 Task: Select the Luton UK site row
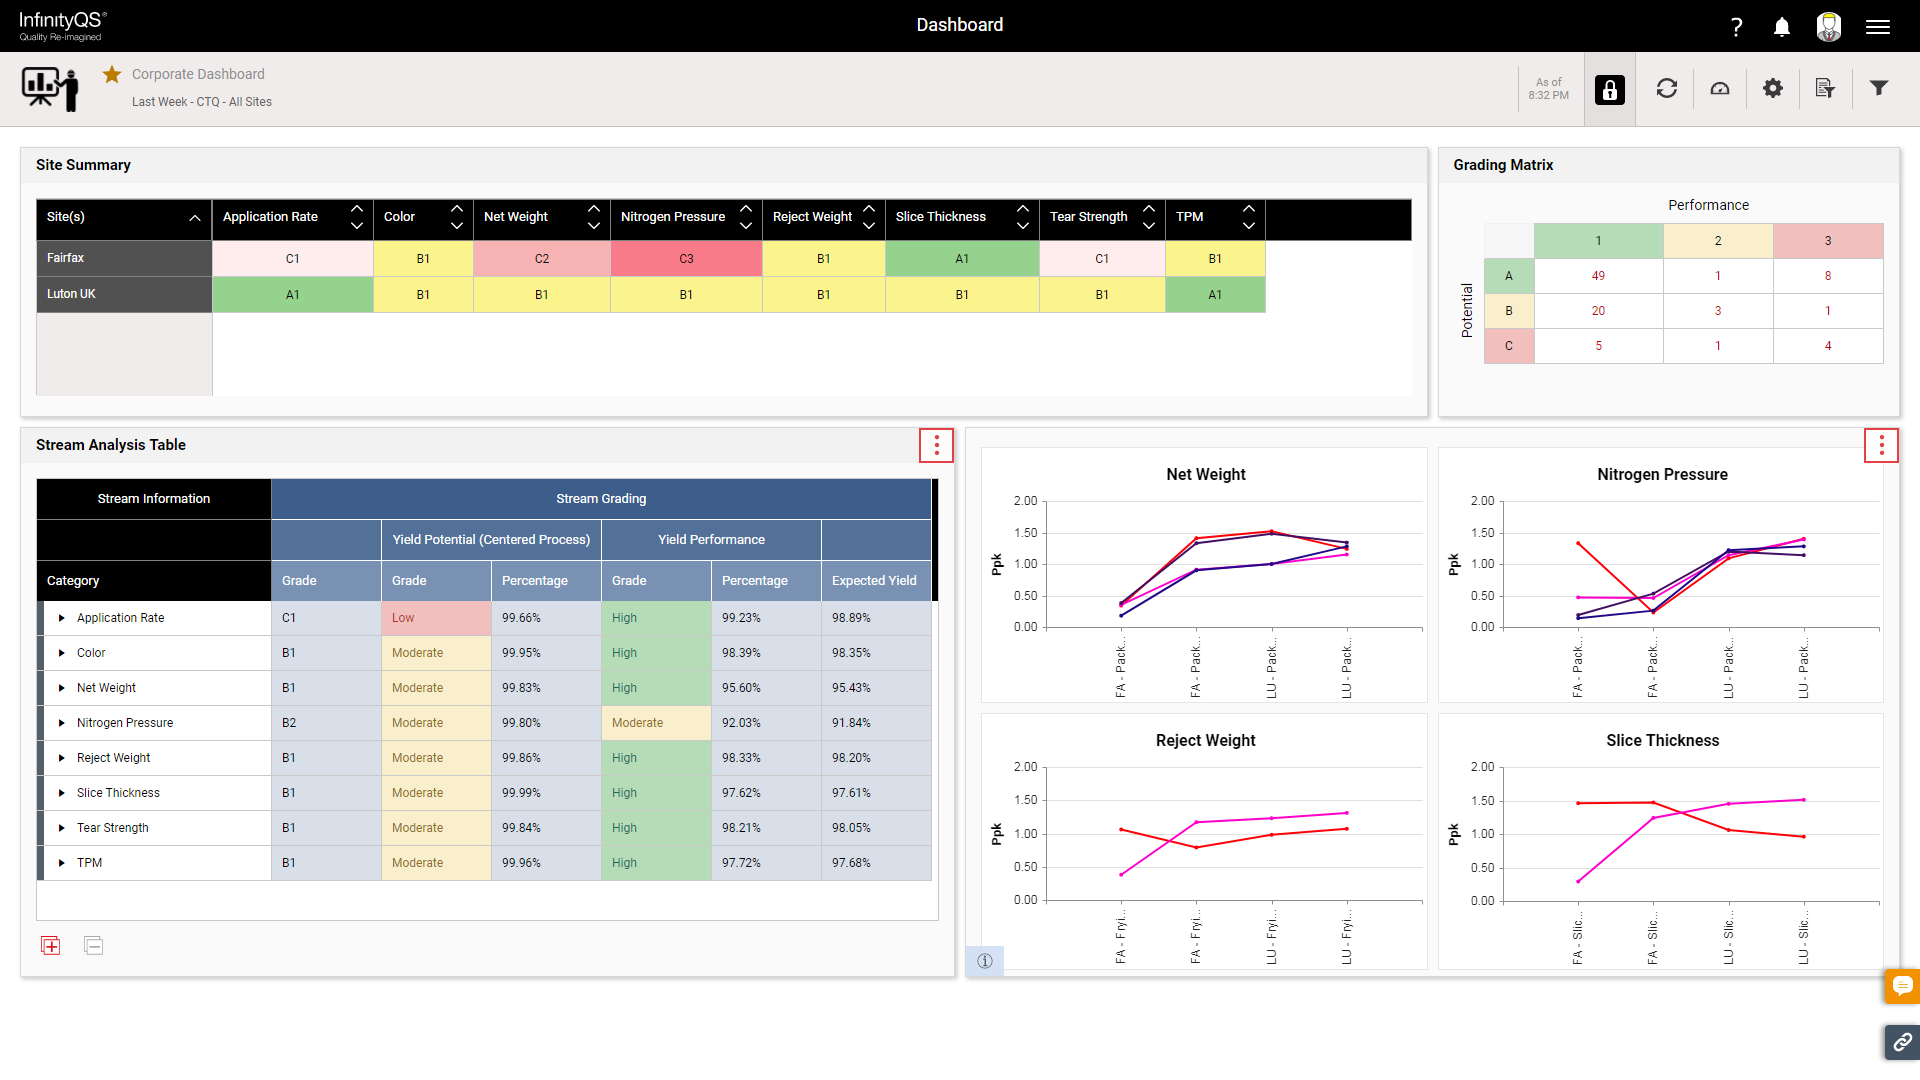[124, 294]
